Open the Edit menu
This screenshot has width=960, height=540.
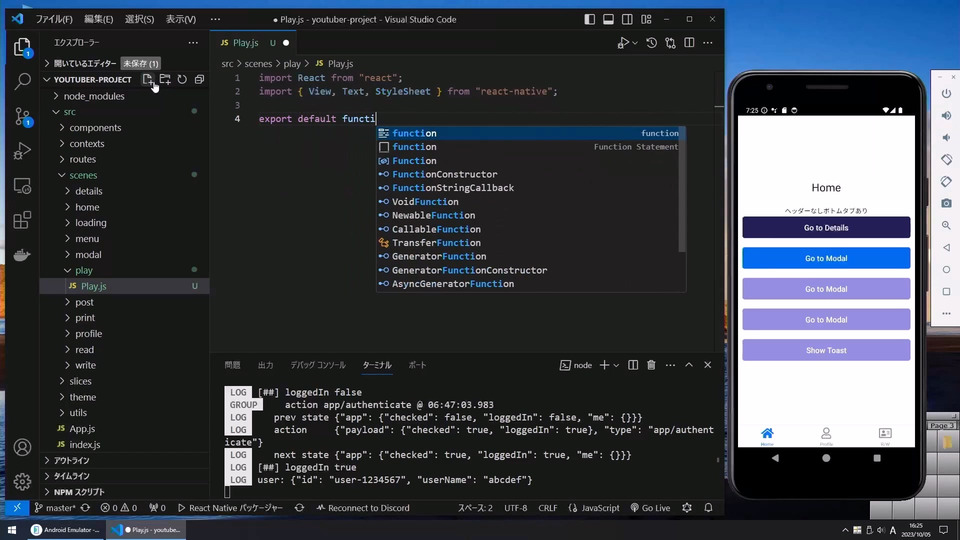coord(99,20)
